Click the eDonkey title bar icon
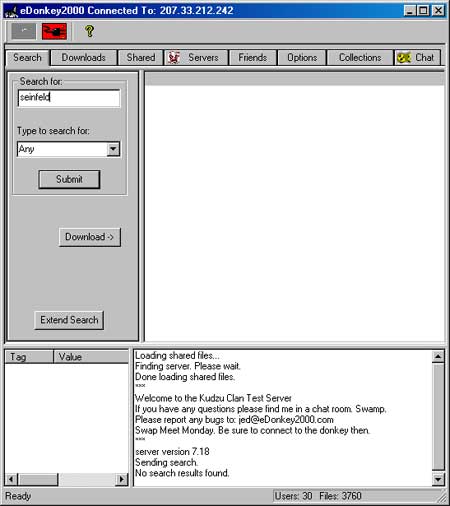The width and height of the screenshot is (450, 506). (x=11, y=11)
